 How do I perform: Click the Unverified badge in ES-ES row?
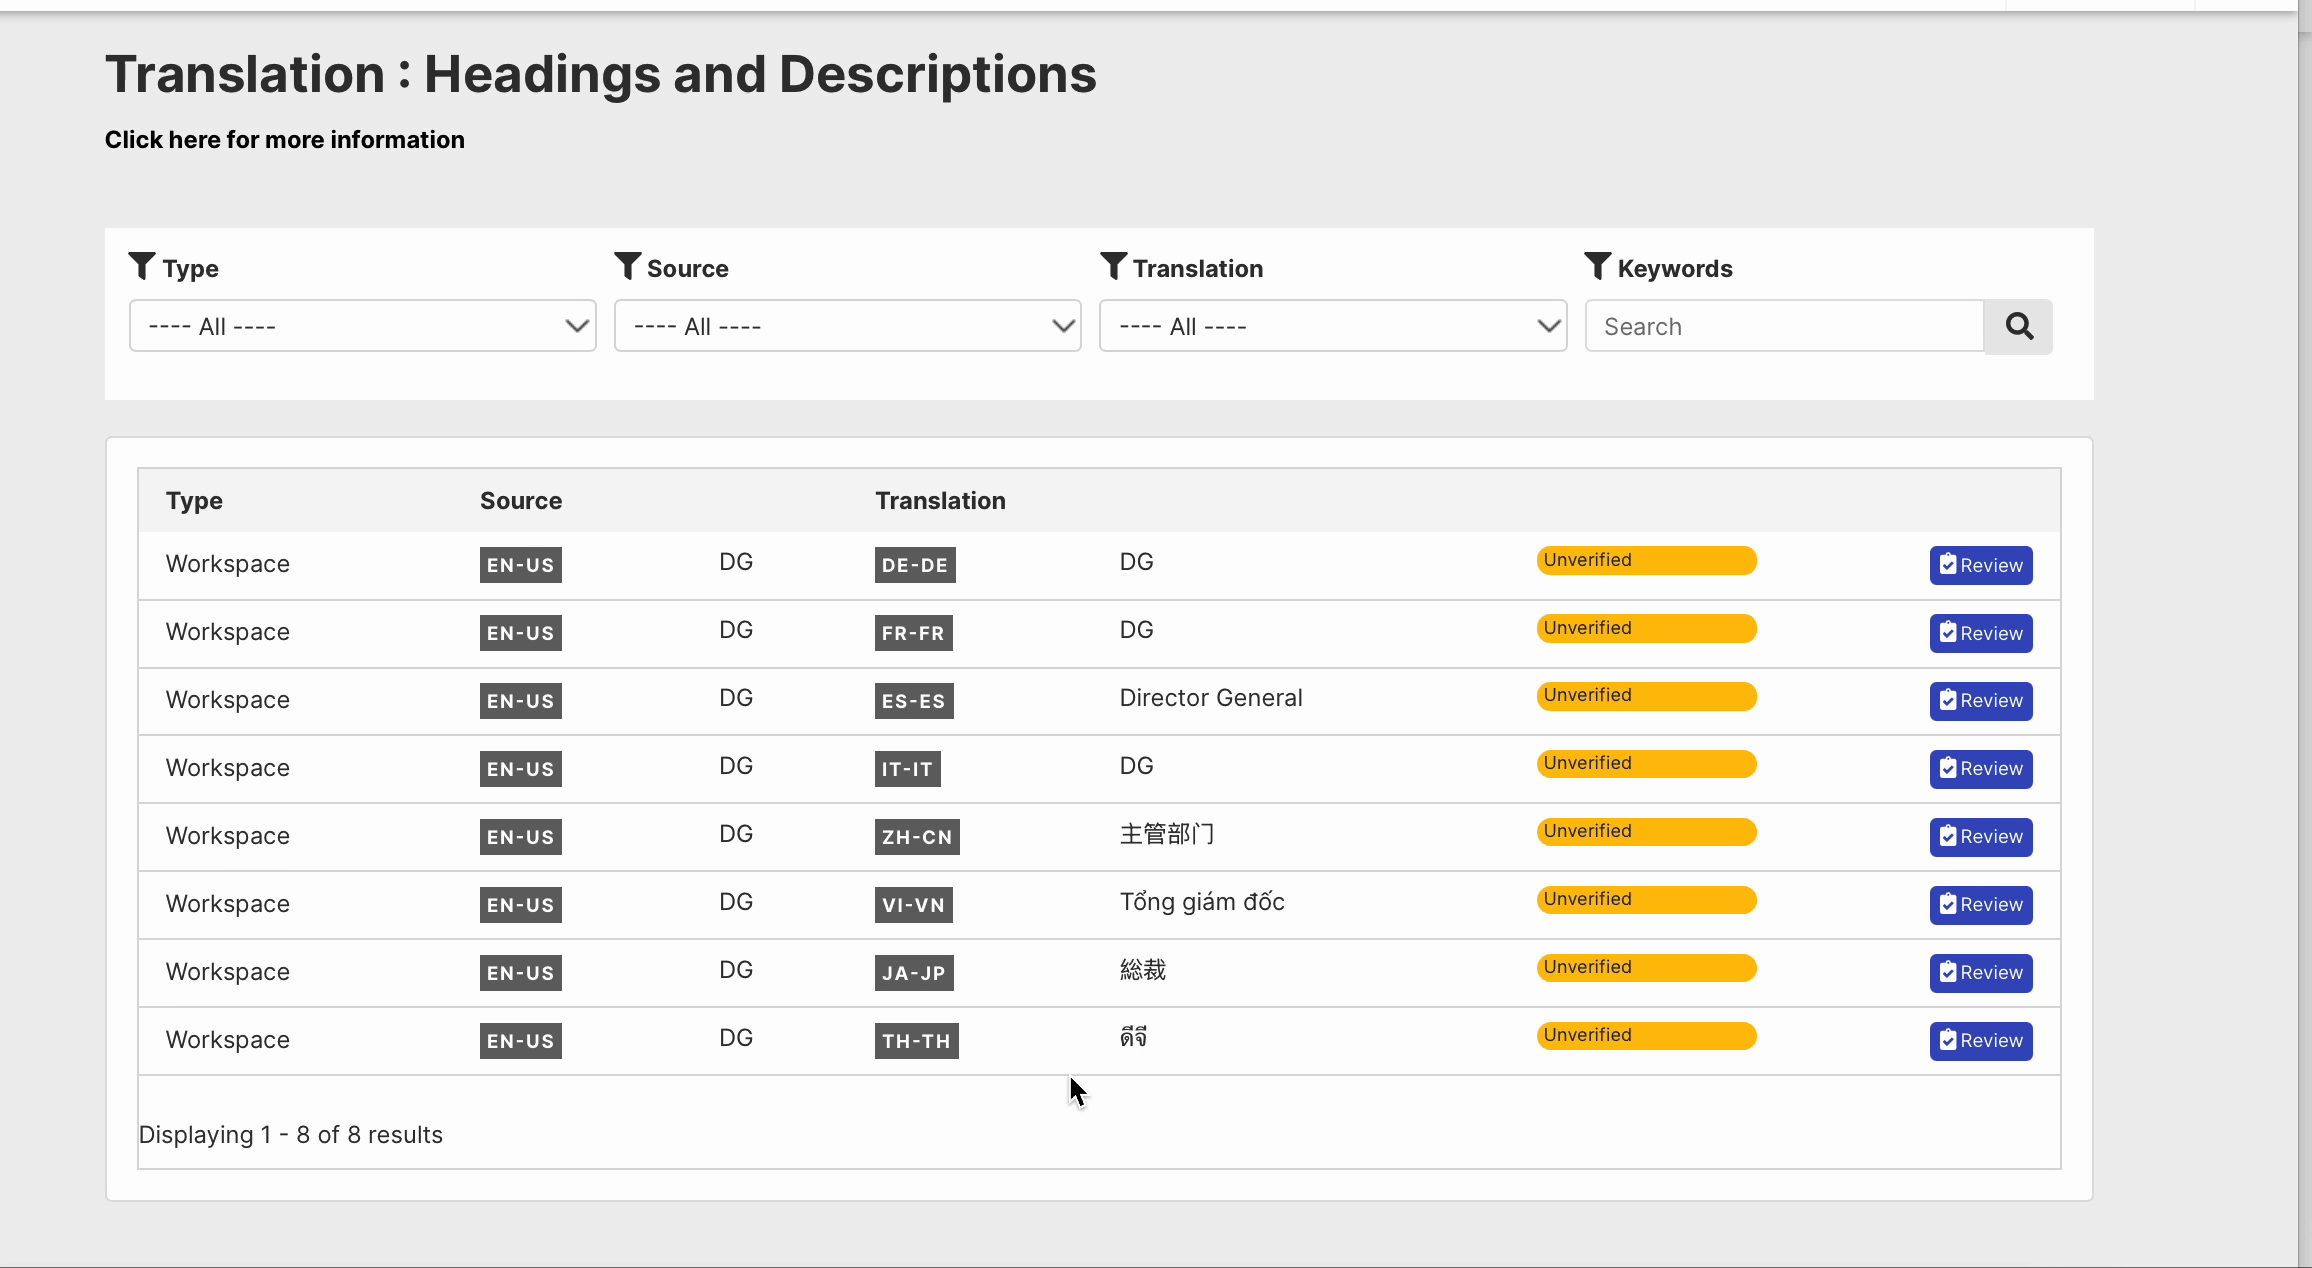click(1647, 696)
